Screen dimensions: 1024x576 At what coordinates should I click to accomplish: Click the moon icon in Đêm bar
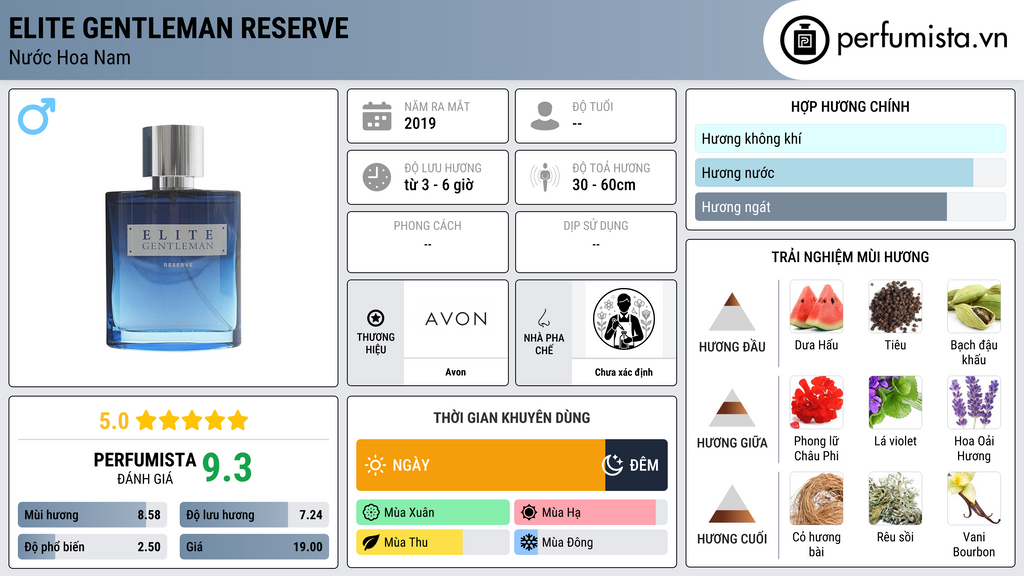pos(612,465)
